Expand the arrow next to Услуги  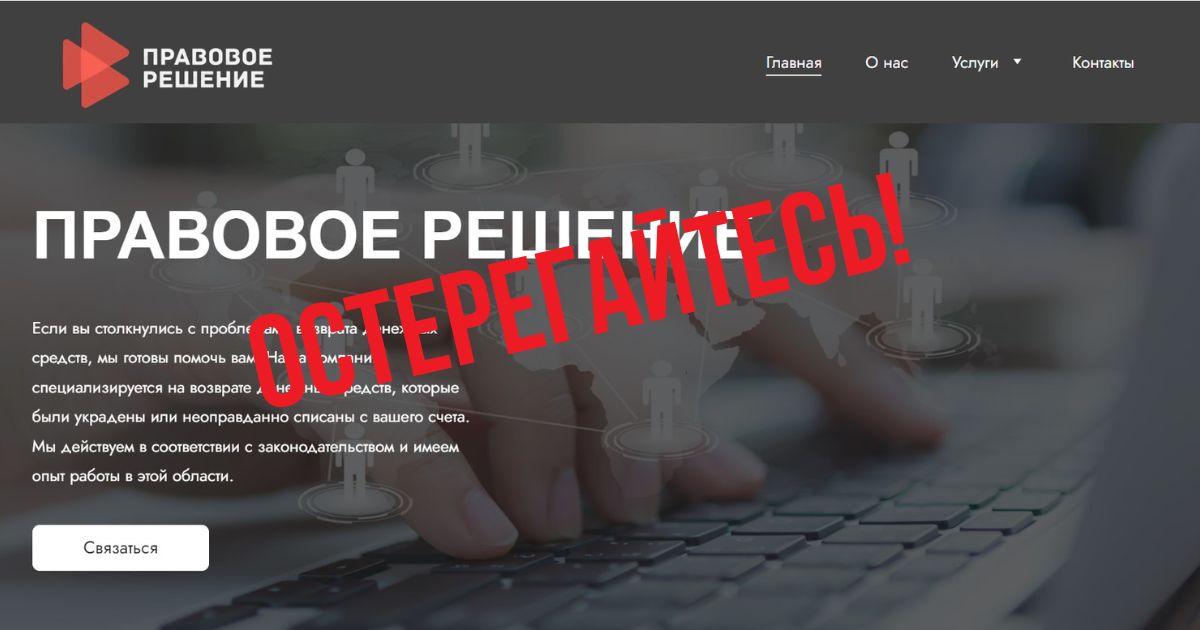(x=1018, y=62)
